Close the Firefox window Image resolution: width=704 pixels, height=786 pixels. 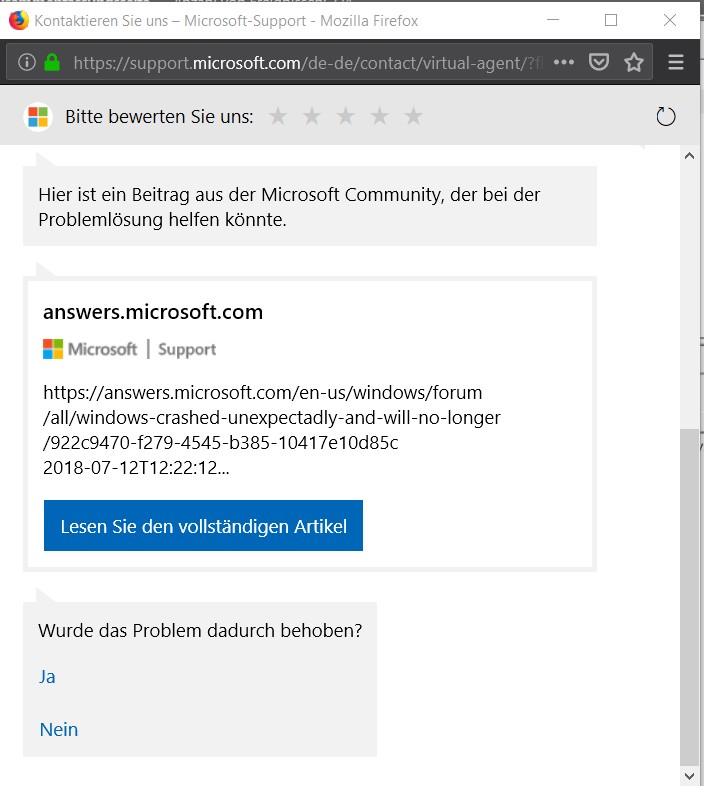pos(669,20)
